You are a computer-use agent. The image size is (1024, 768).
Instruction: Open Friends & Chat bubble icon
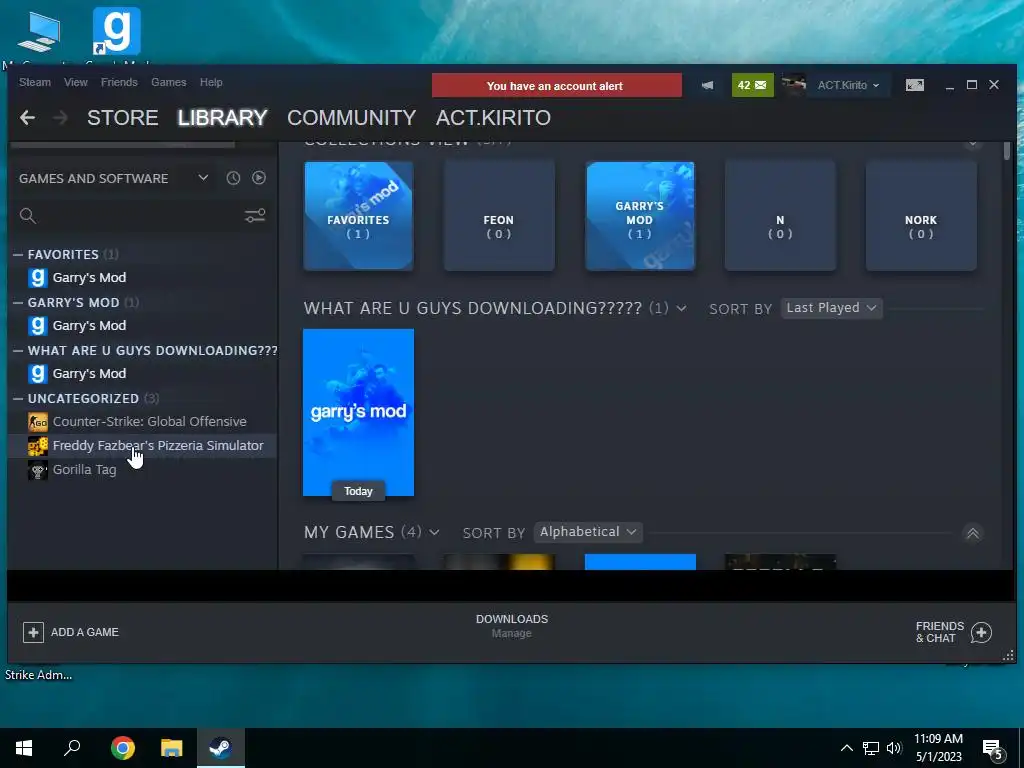pos(981,632)
